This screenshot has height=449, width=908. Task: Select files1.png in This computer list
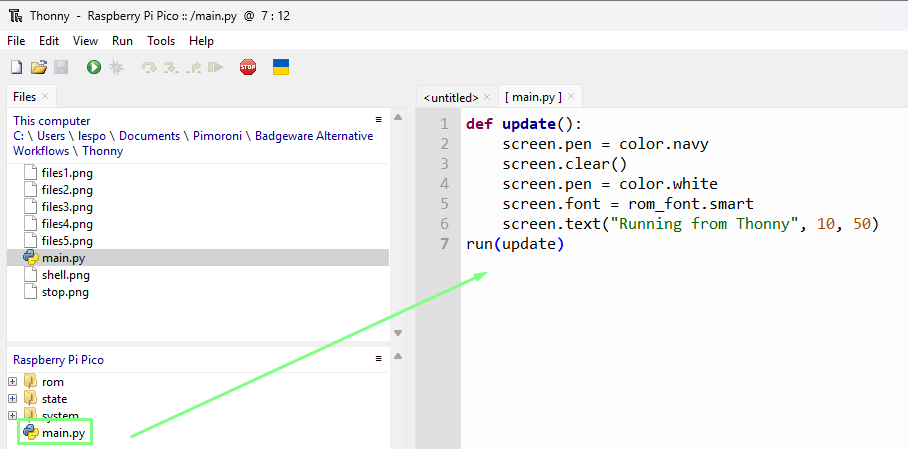[67, 173]
